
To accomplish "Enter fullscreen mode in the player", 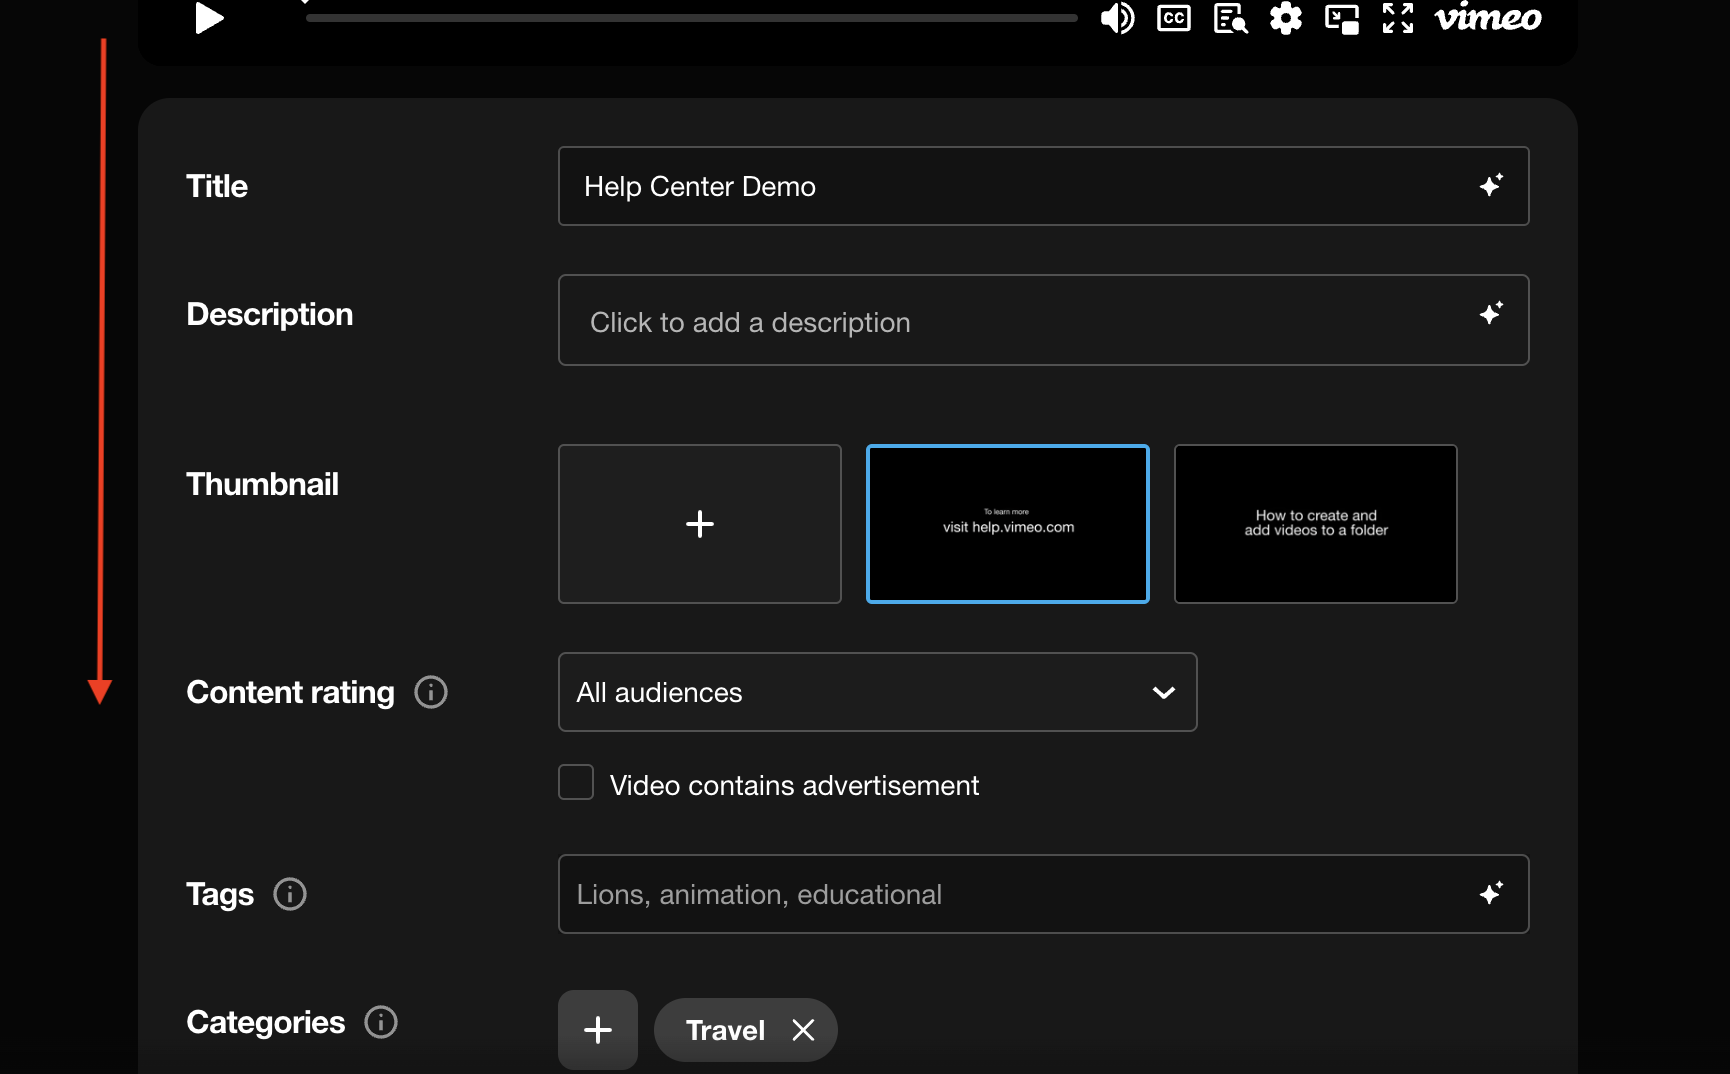I will click(x=1397, y=18).
